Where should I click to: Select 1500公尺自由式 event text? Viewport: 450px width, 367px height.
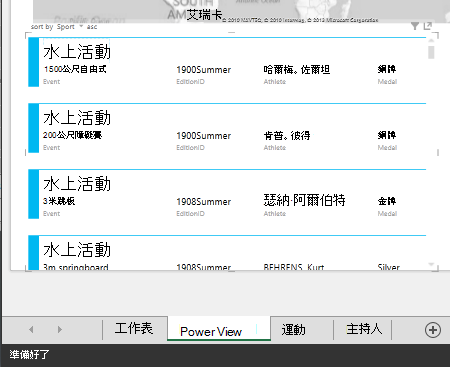(75, 69)
